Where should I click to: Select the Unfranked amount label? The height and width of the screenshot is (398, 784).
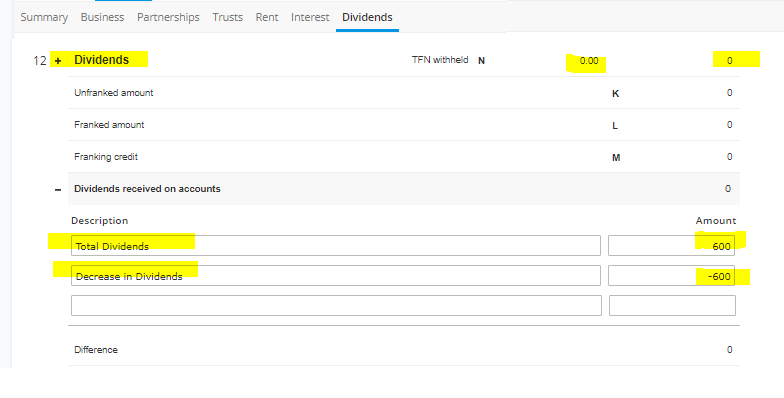114,92
